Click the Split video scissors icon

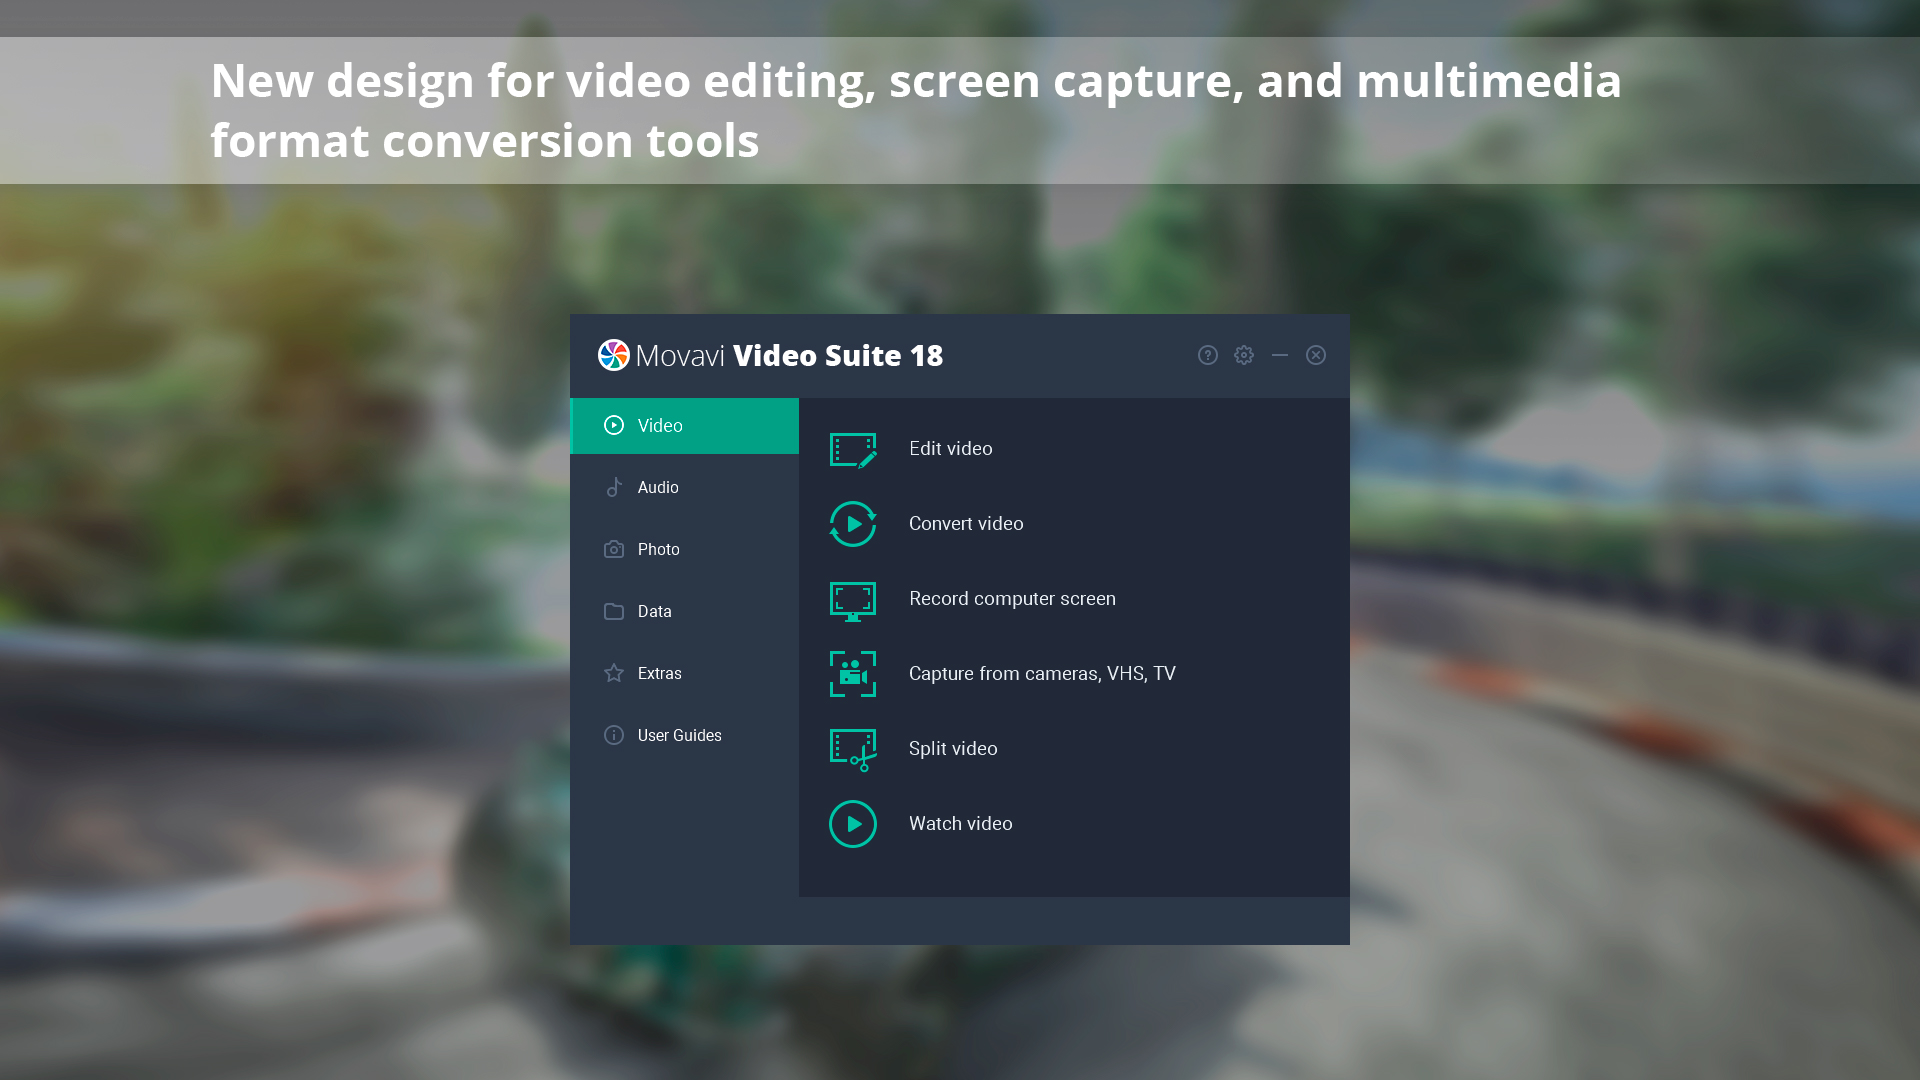(852, 749)
